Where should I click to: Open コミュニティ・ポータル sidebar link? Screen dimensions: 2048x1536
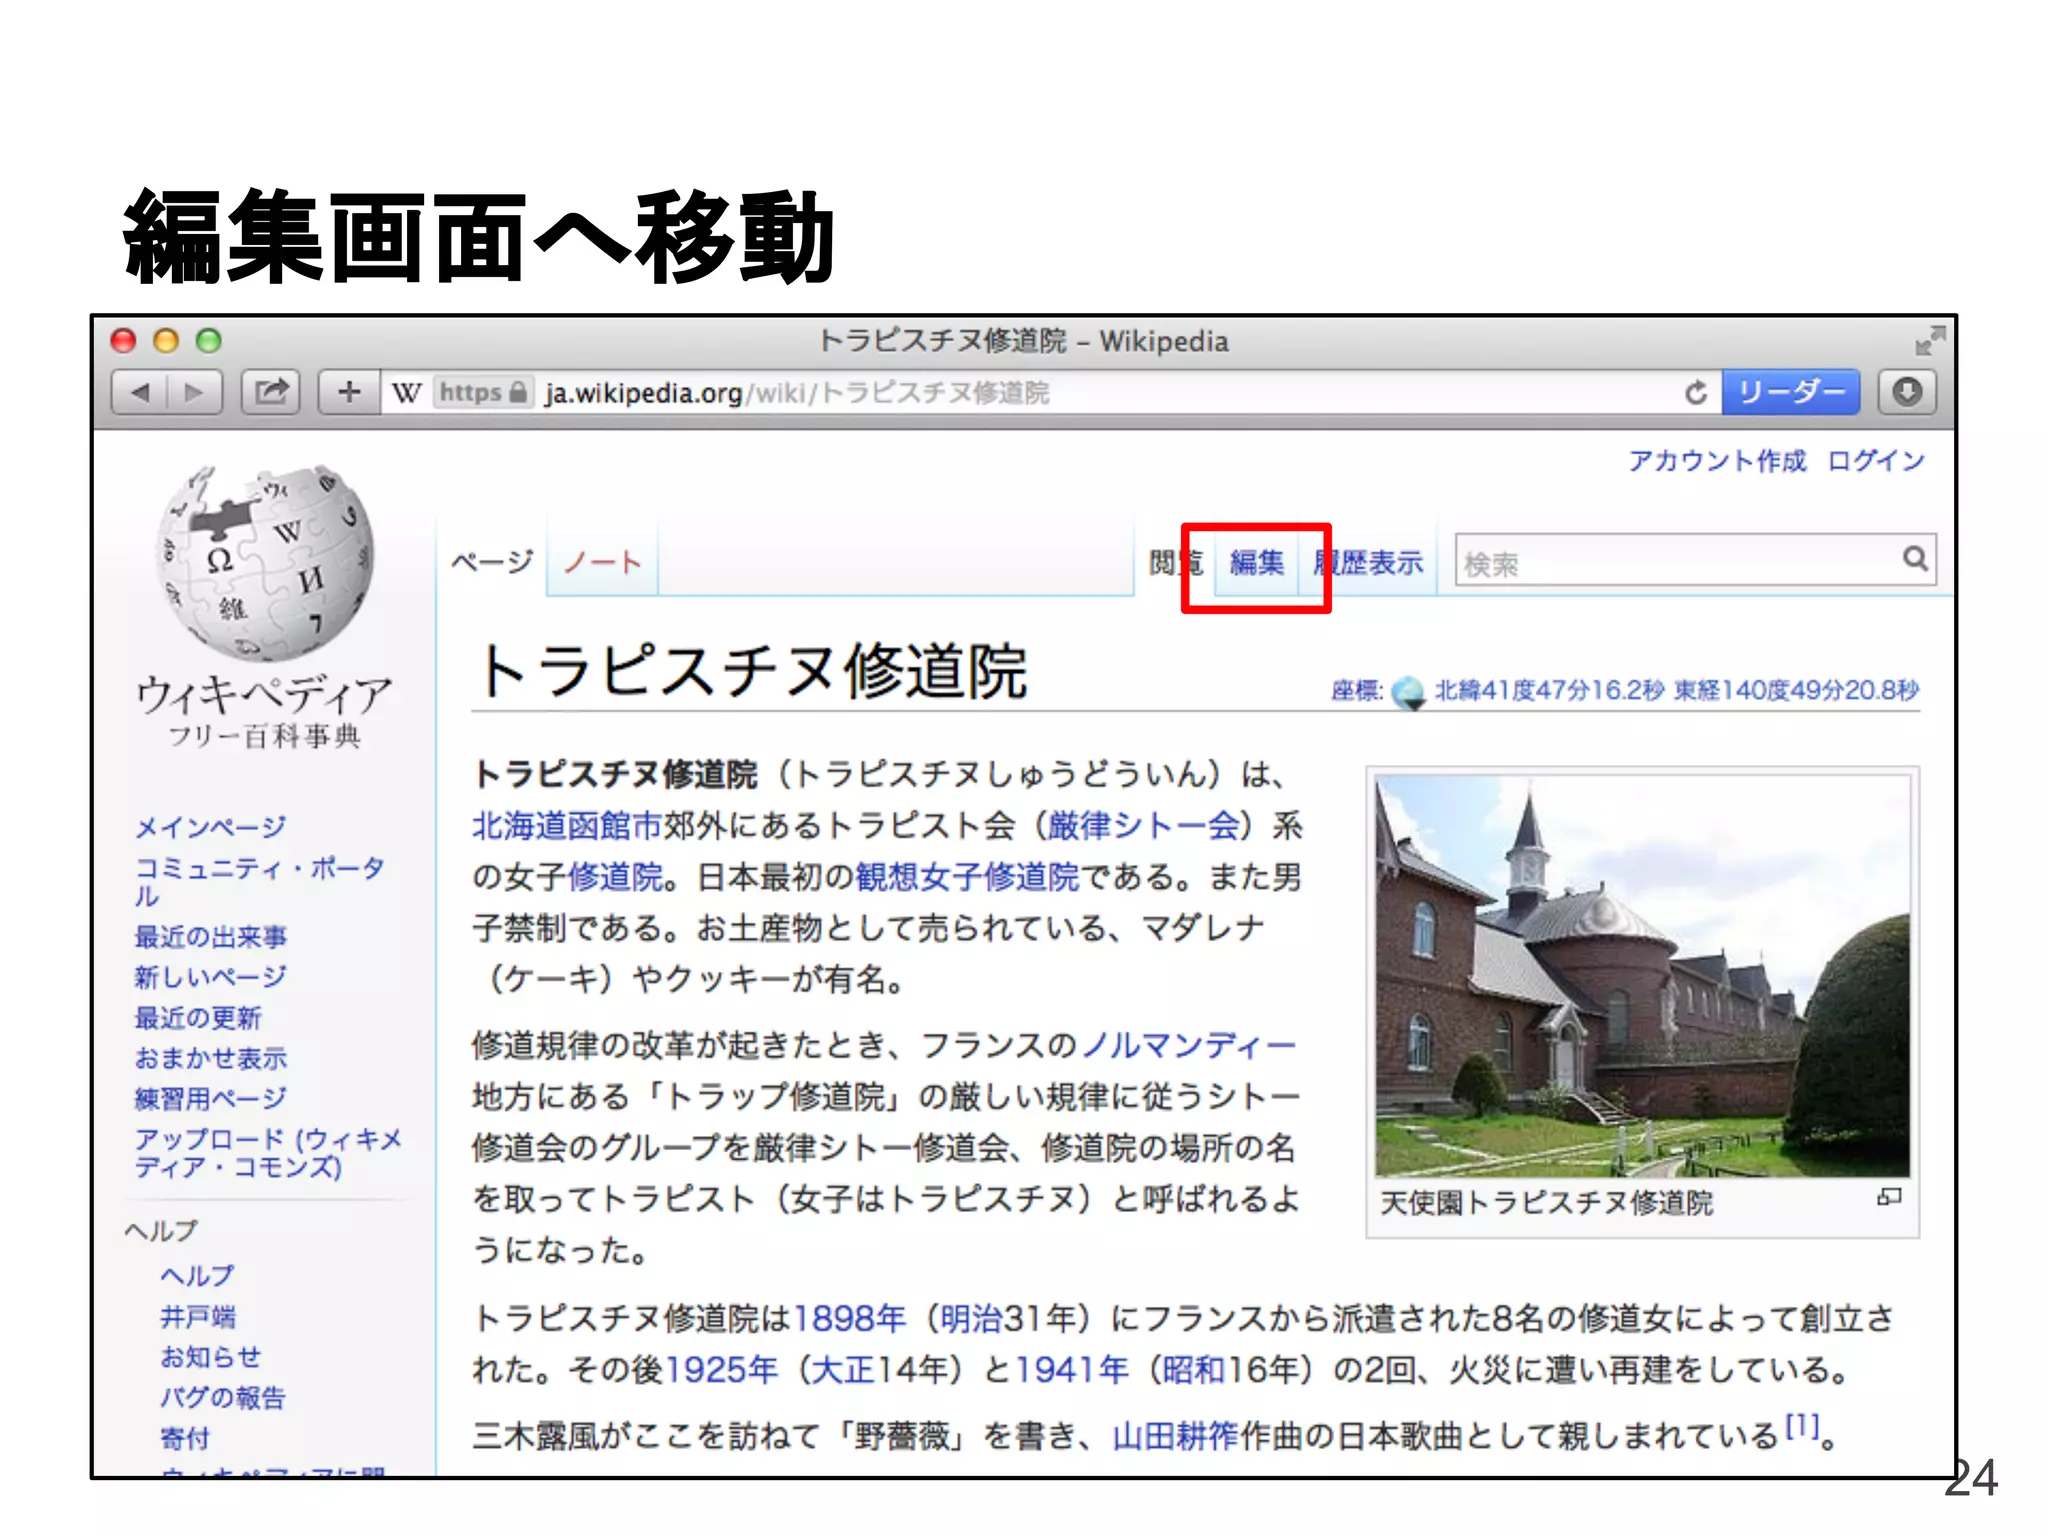tap(259, 881)
